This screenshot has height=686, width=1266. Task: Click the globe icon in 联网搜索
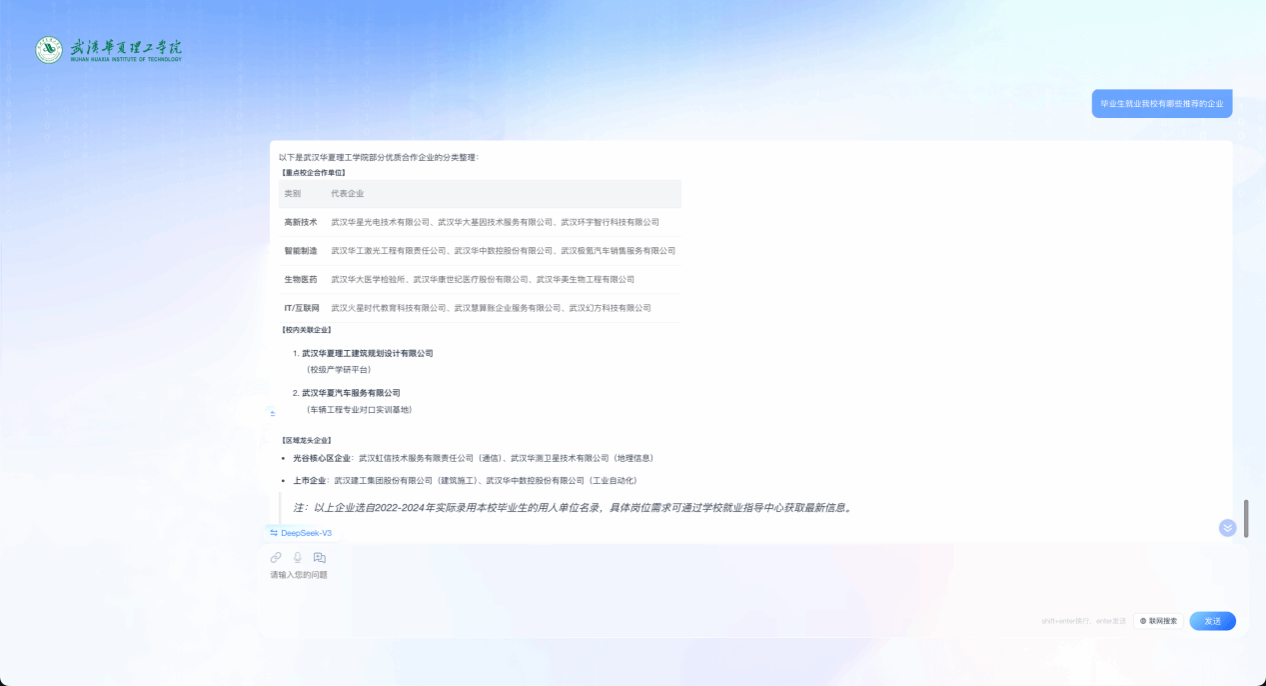click(1143, 621)
